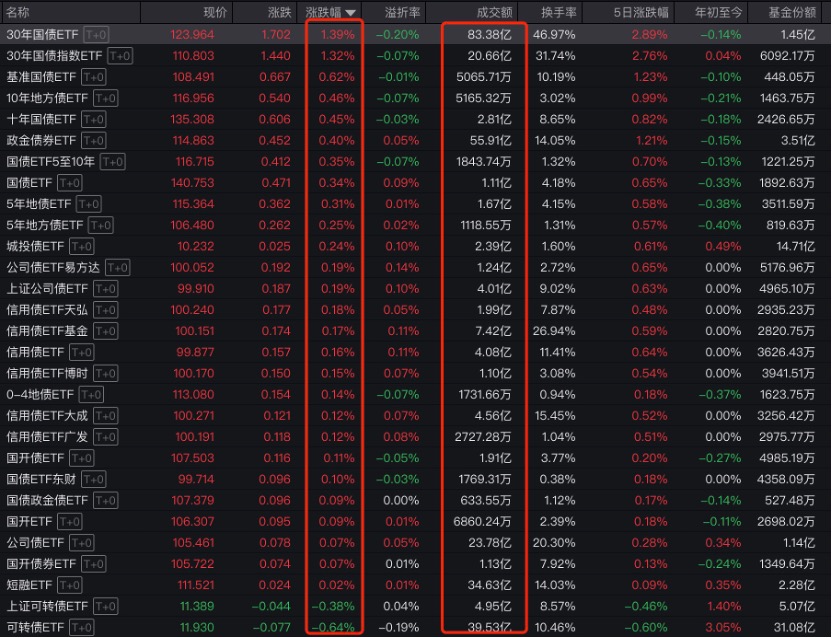Image resolution: width=832 pixels, height=638 pixels.
Task: Click the 年初至今 column header
Action: pyautogui.click(x=718, y=13)
